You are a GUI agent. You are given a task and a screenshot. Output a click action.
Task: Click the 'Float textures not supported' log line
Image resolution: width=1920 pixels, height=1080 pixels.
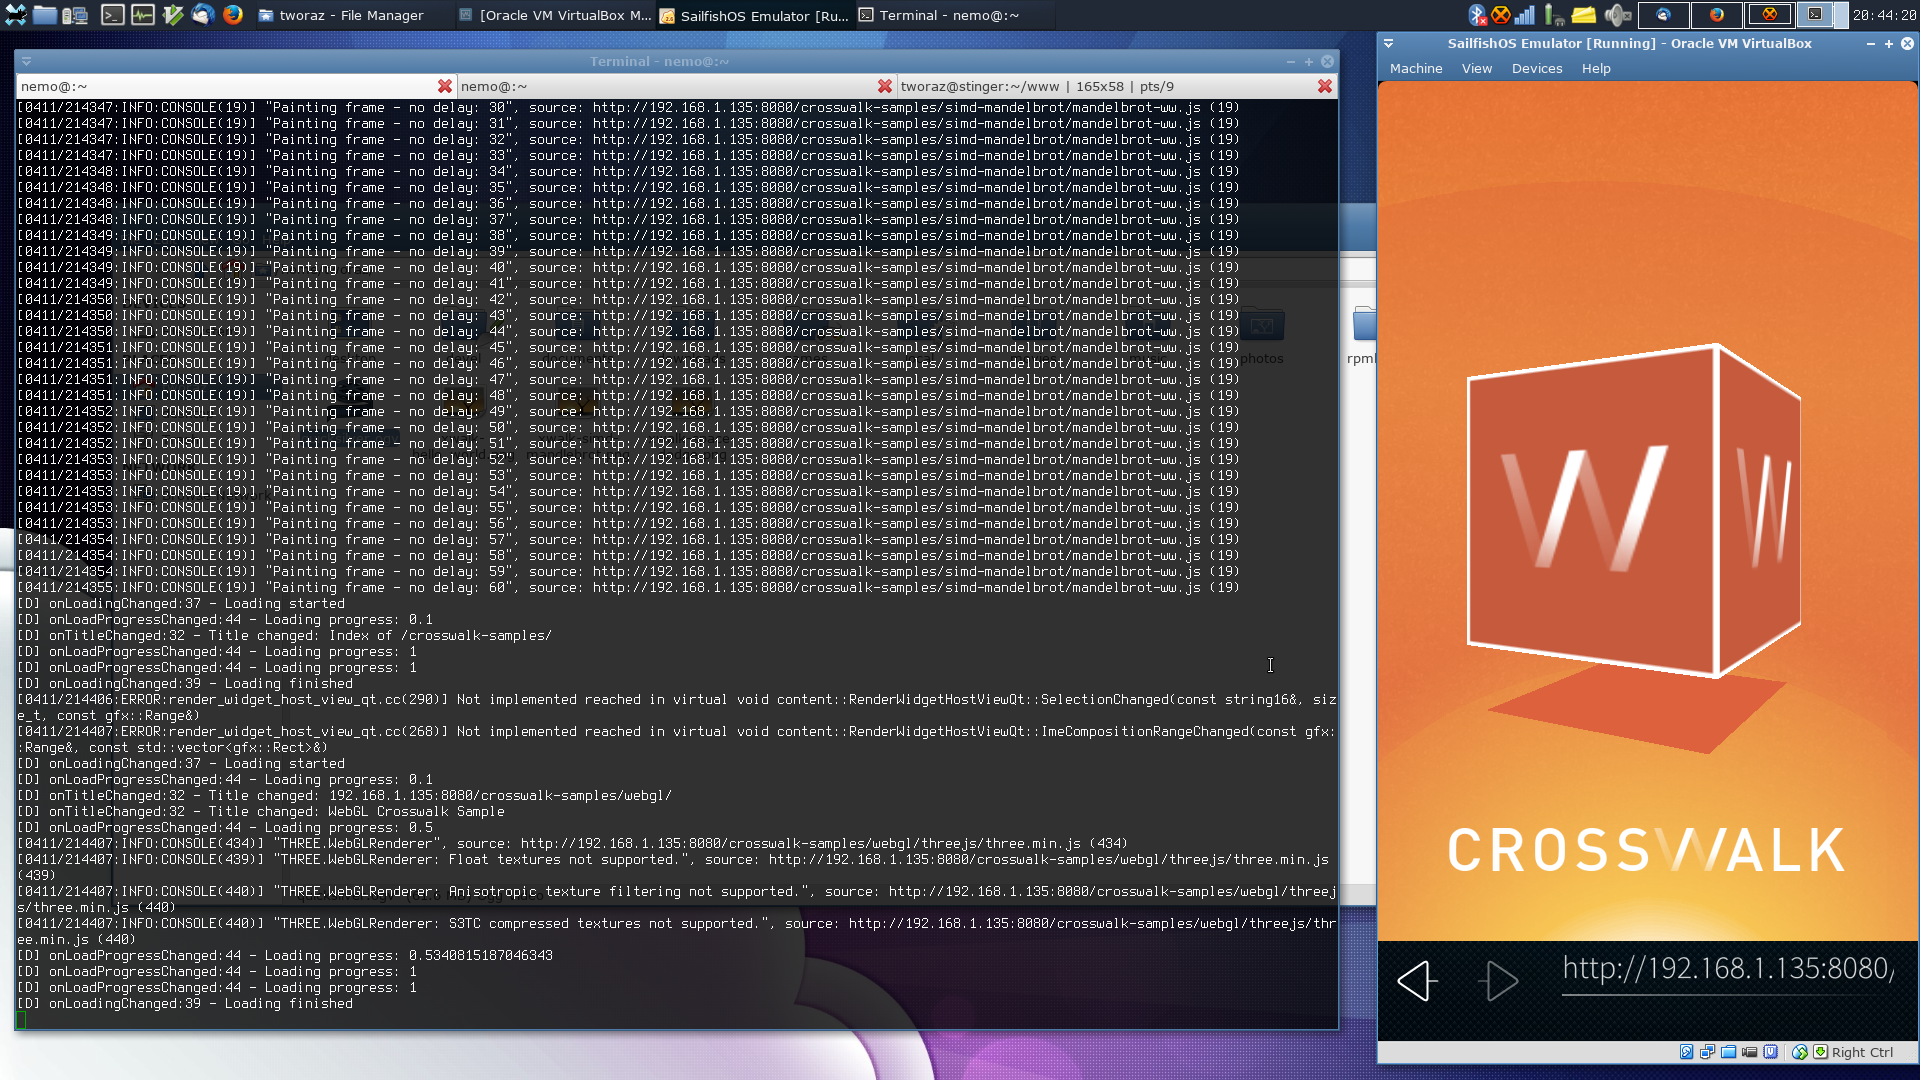(673, 868)
